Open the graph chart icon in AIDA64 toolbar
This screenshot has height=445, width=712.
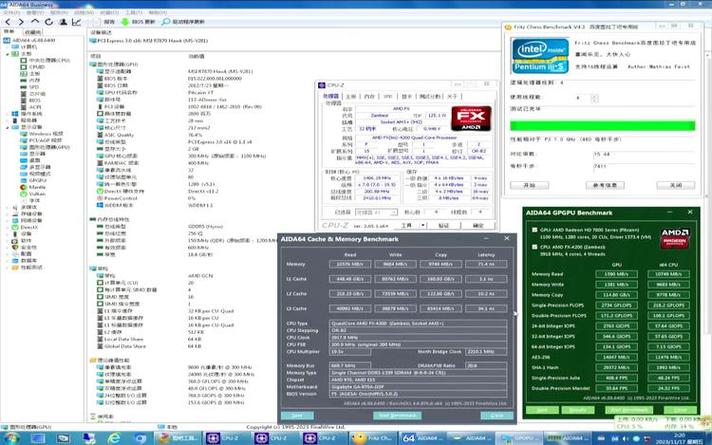(76, 22)
